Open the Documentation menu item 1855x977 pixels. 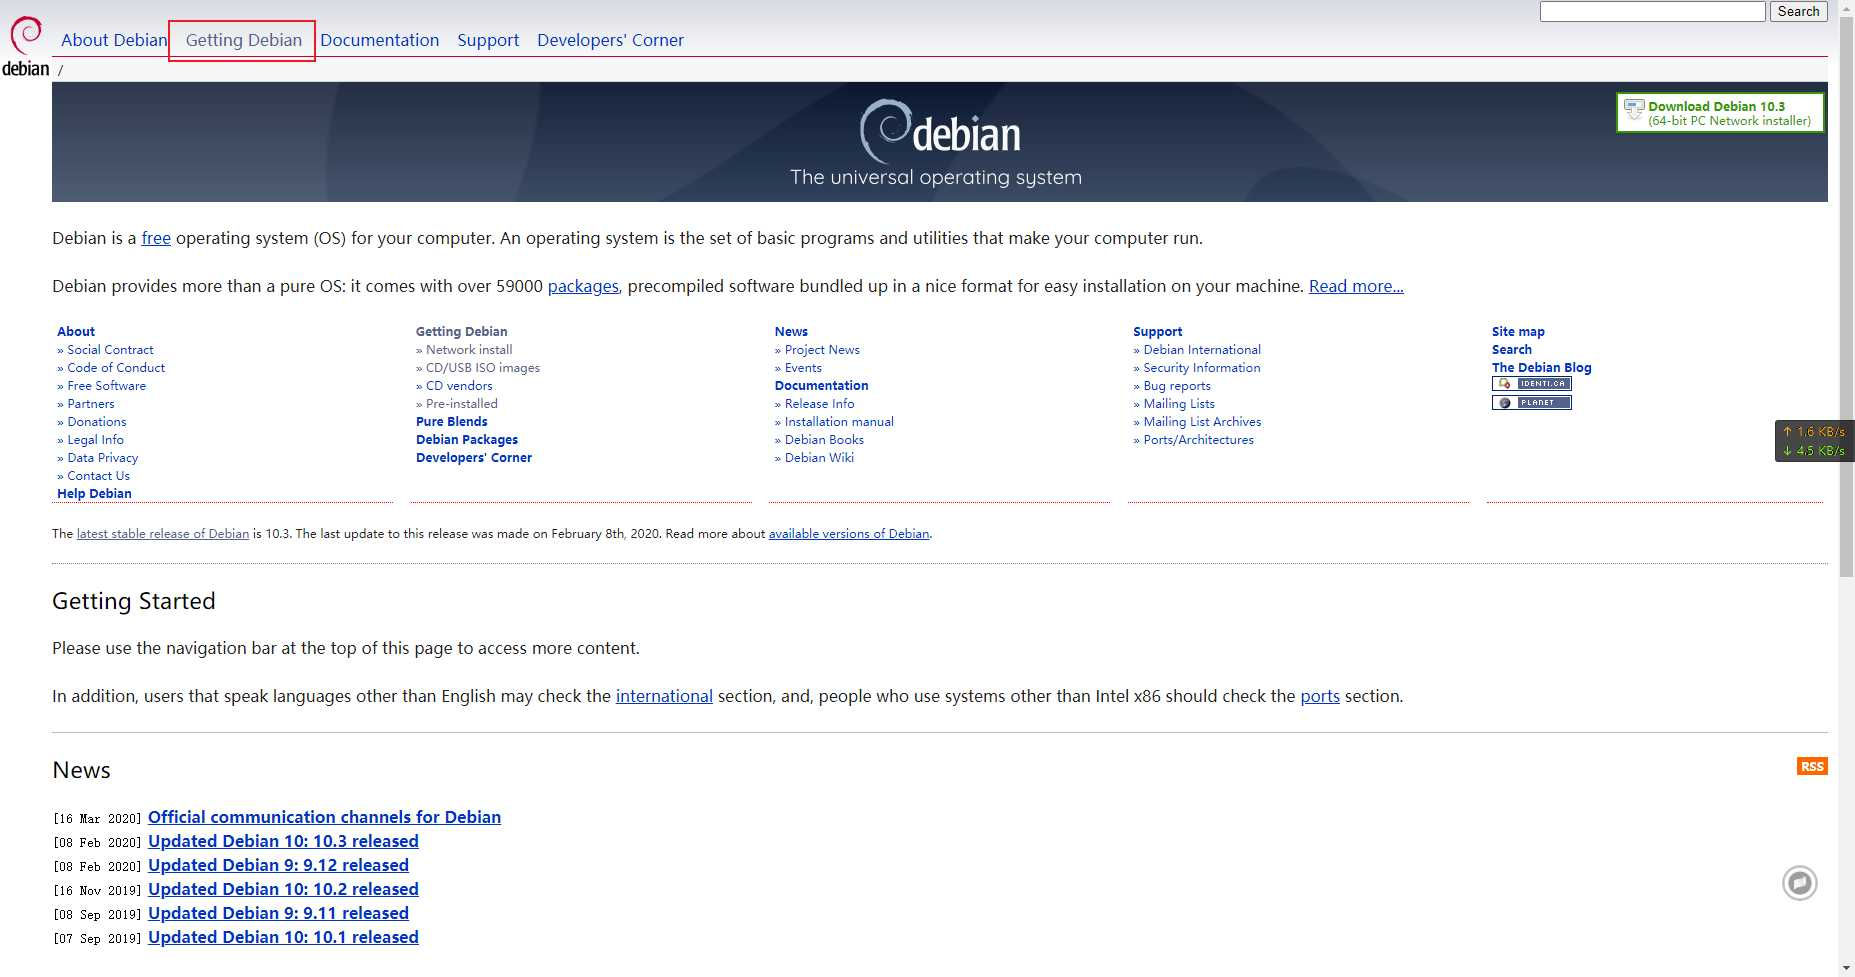(379, 40)
